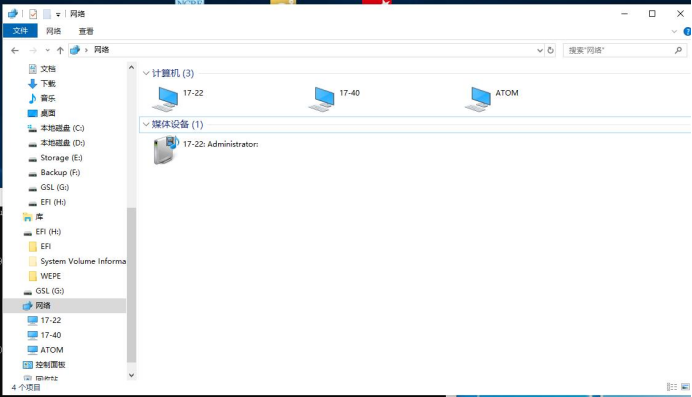
Task: Open the help question mark button
Action: [687, 31]
